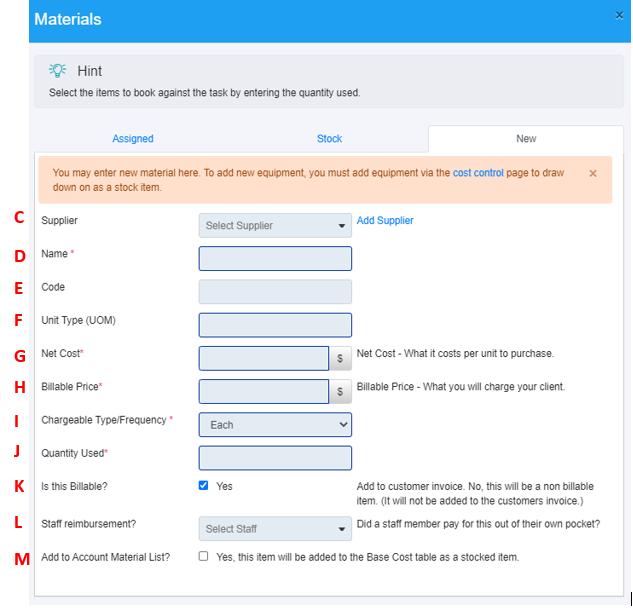Open the cost control page link

point(478,173)
